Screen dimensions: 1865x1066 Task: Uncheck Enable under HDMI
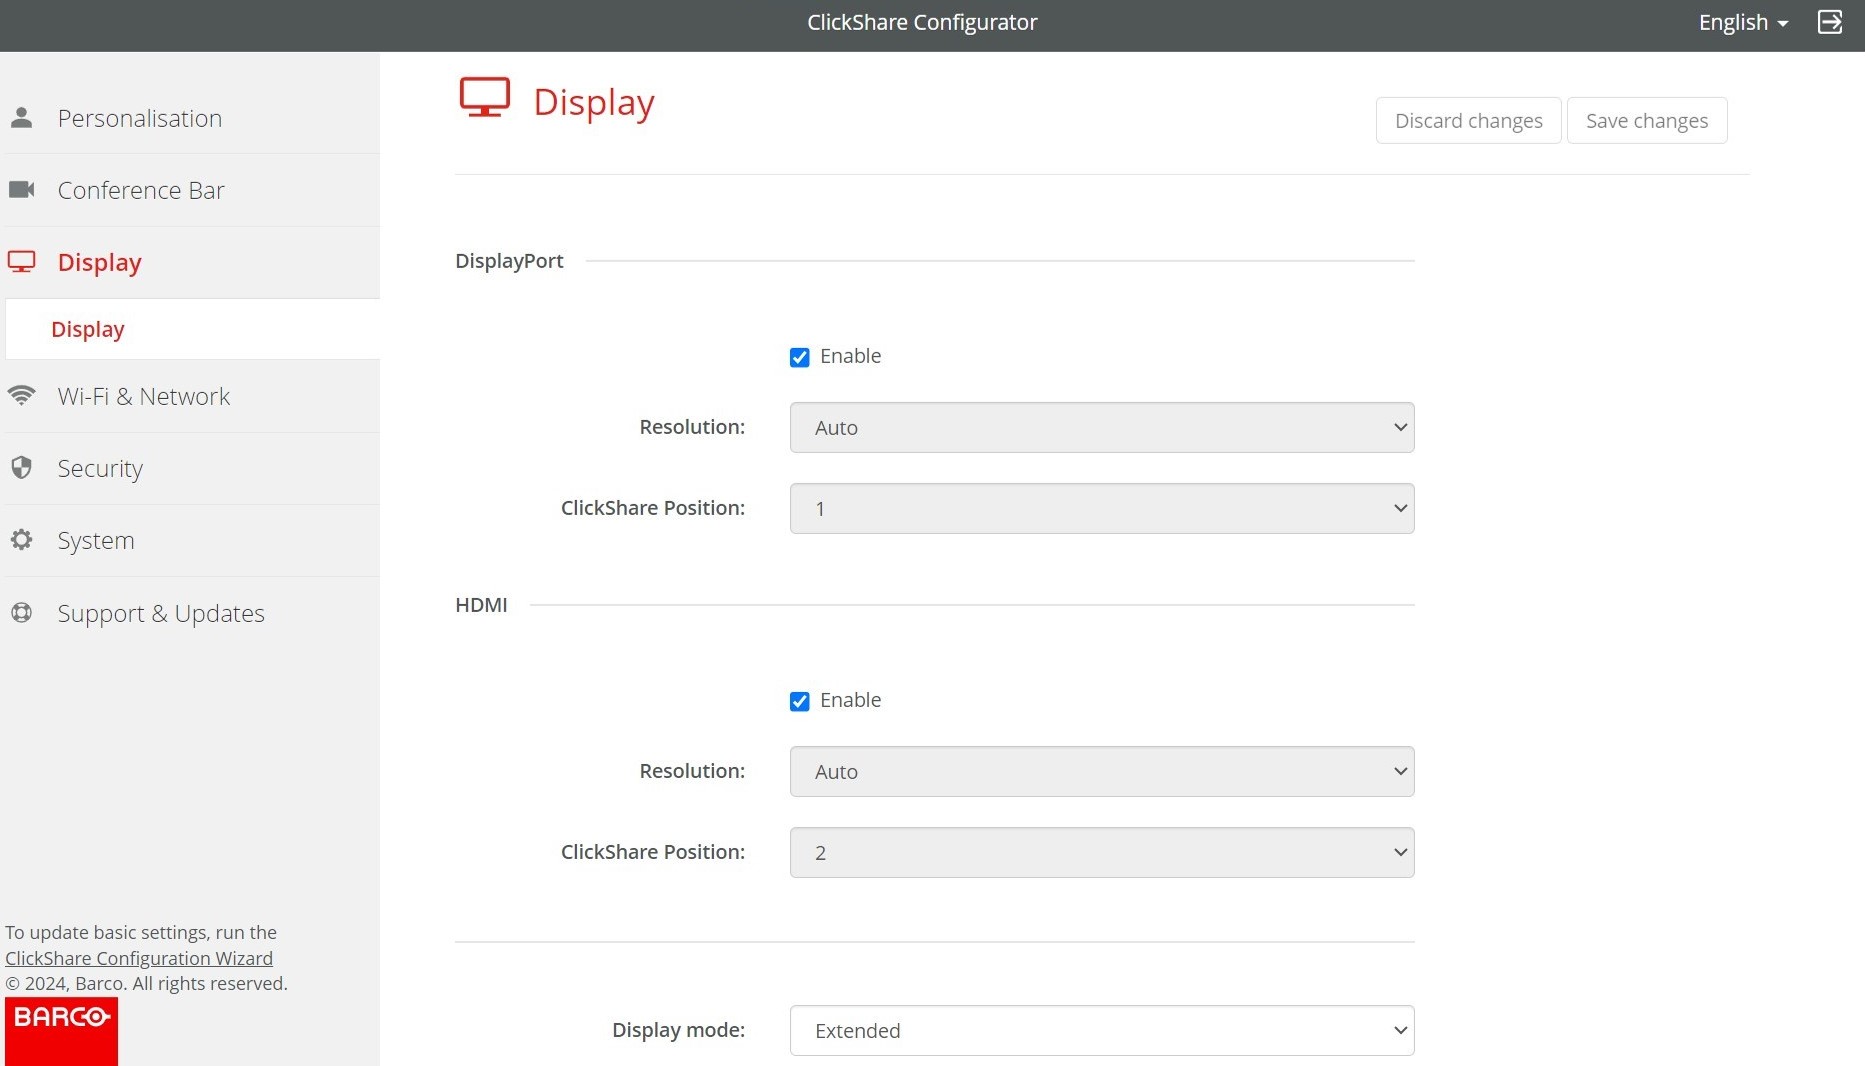coord(799,700)
